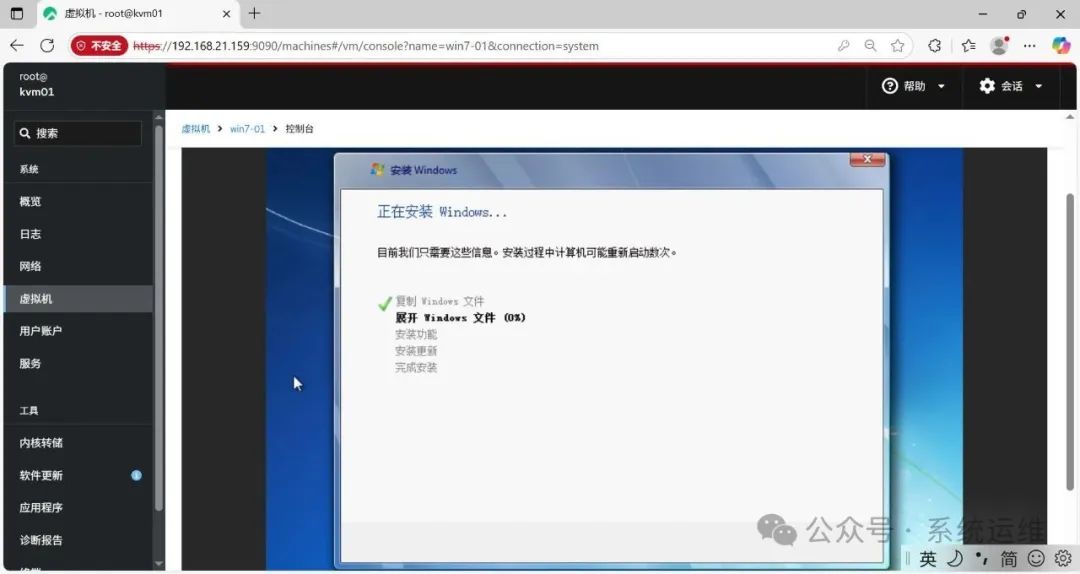Click the address bar URL
The height and width of the screenshot is (574, 1080).
(366, 46)
